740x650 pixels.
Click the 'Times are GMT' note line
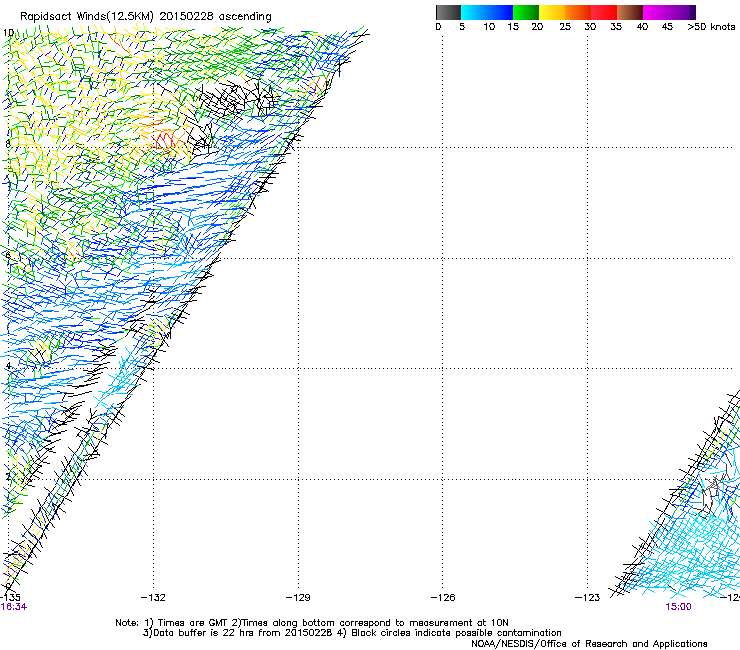(312, 623)
